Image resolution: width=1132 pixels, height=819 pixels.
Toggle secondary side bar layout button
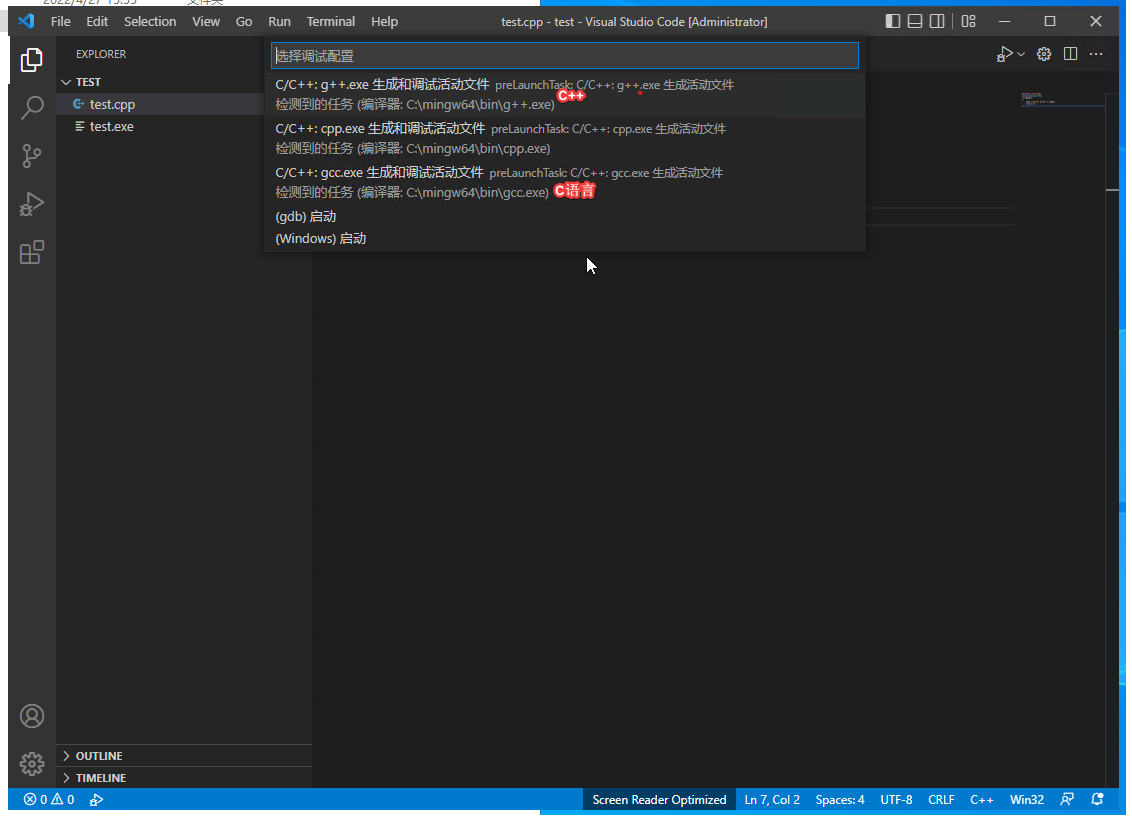pyautogui.click(x=937, y=21)
